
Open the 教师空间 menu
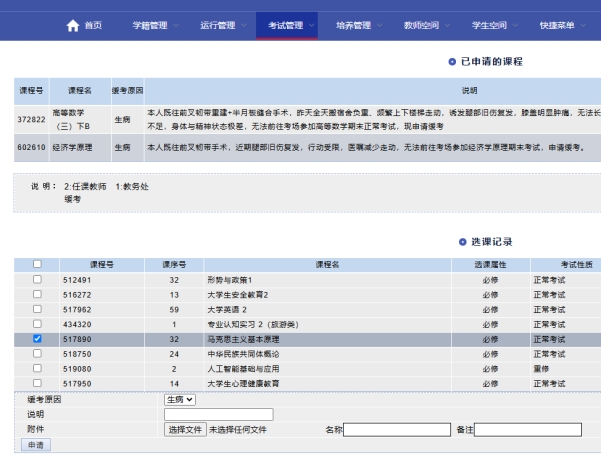pyautogui.click(x=421, y=26)
